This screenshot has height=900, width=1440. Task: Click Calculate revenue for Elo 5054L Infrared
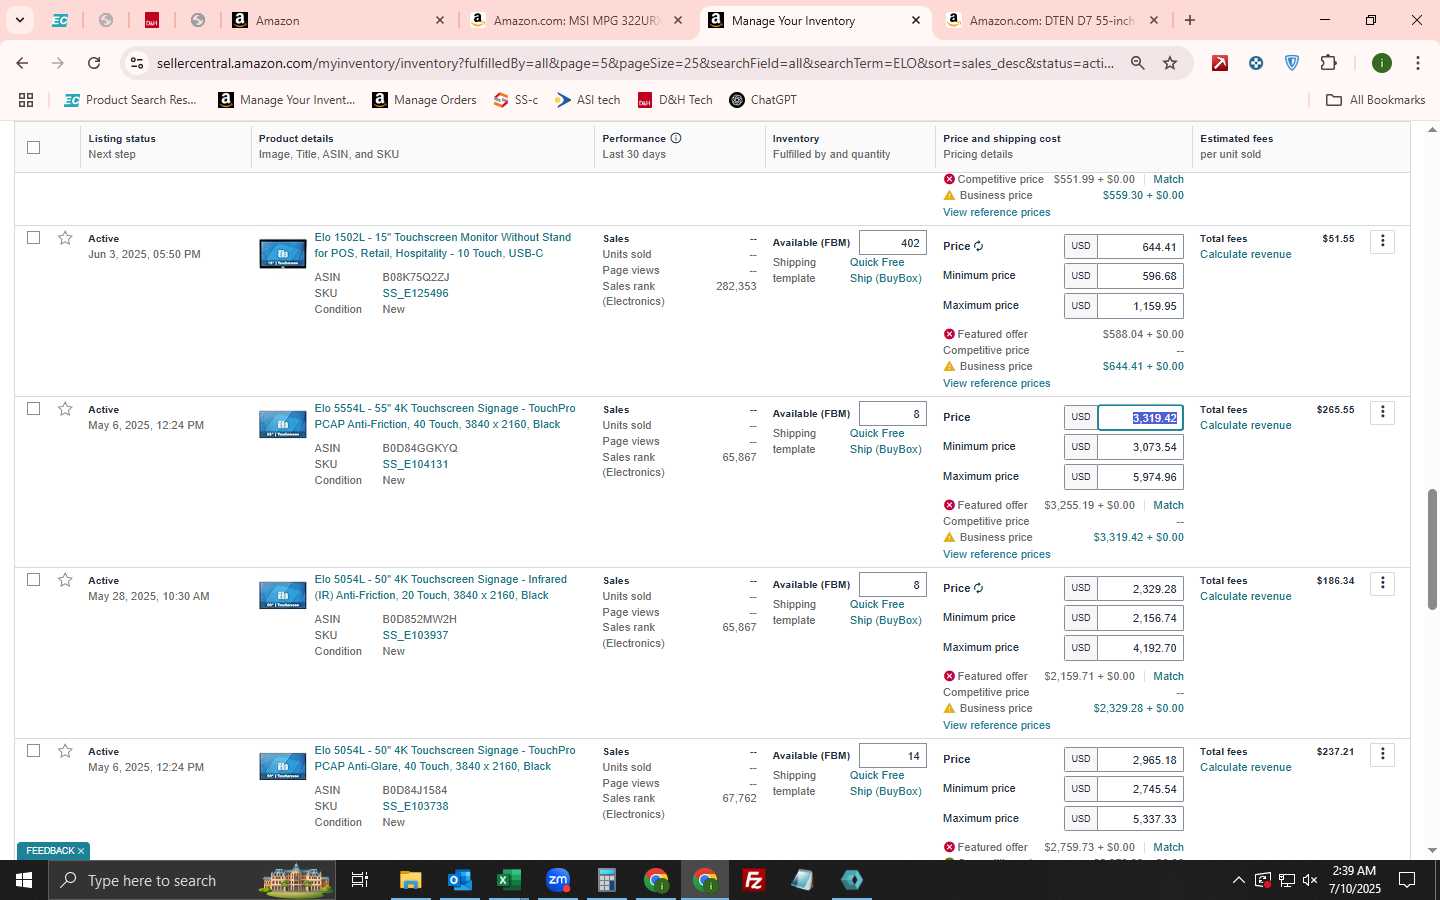click(x=1245, y=596)
